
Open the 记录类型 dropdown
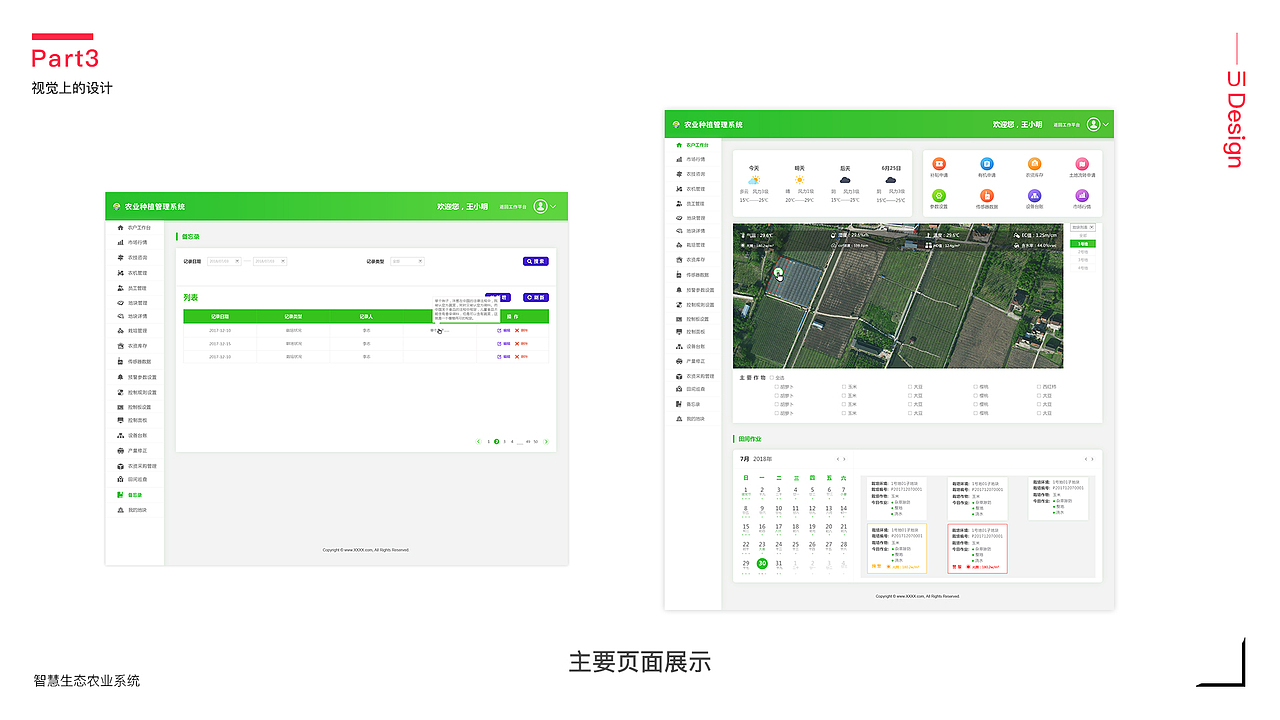coord(407,261)
